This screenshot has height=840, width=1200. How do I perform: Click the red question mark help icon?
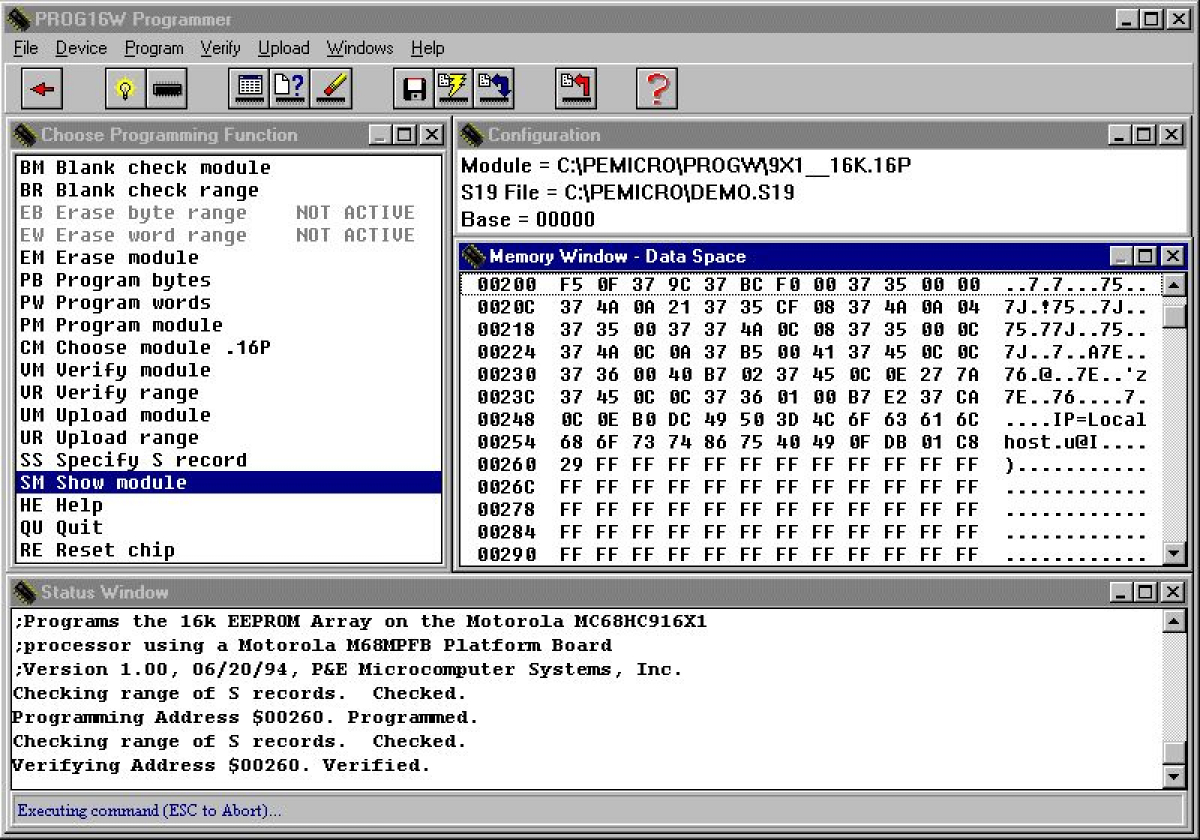coord(656,90)
